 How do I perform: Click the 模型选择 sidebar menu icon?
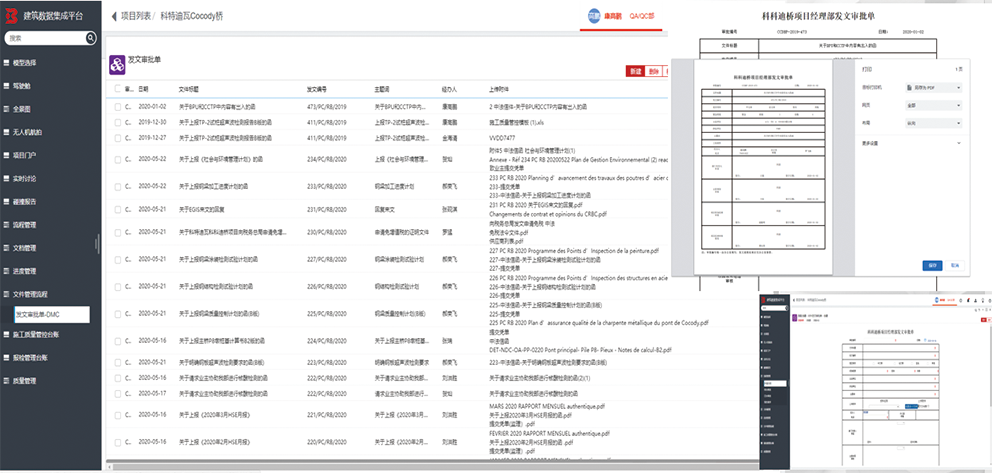(6, 62)
